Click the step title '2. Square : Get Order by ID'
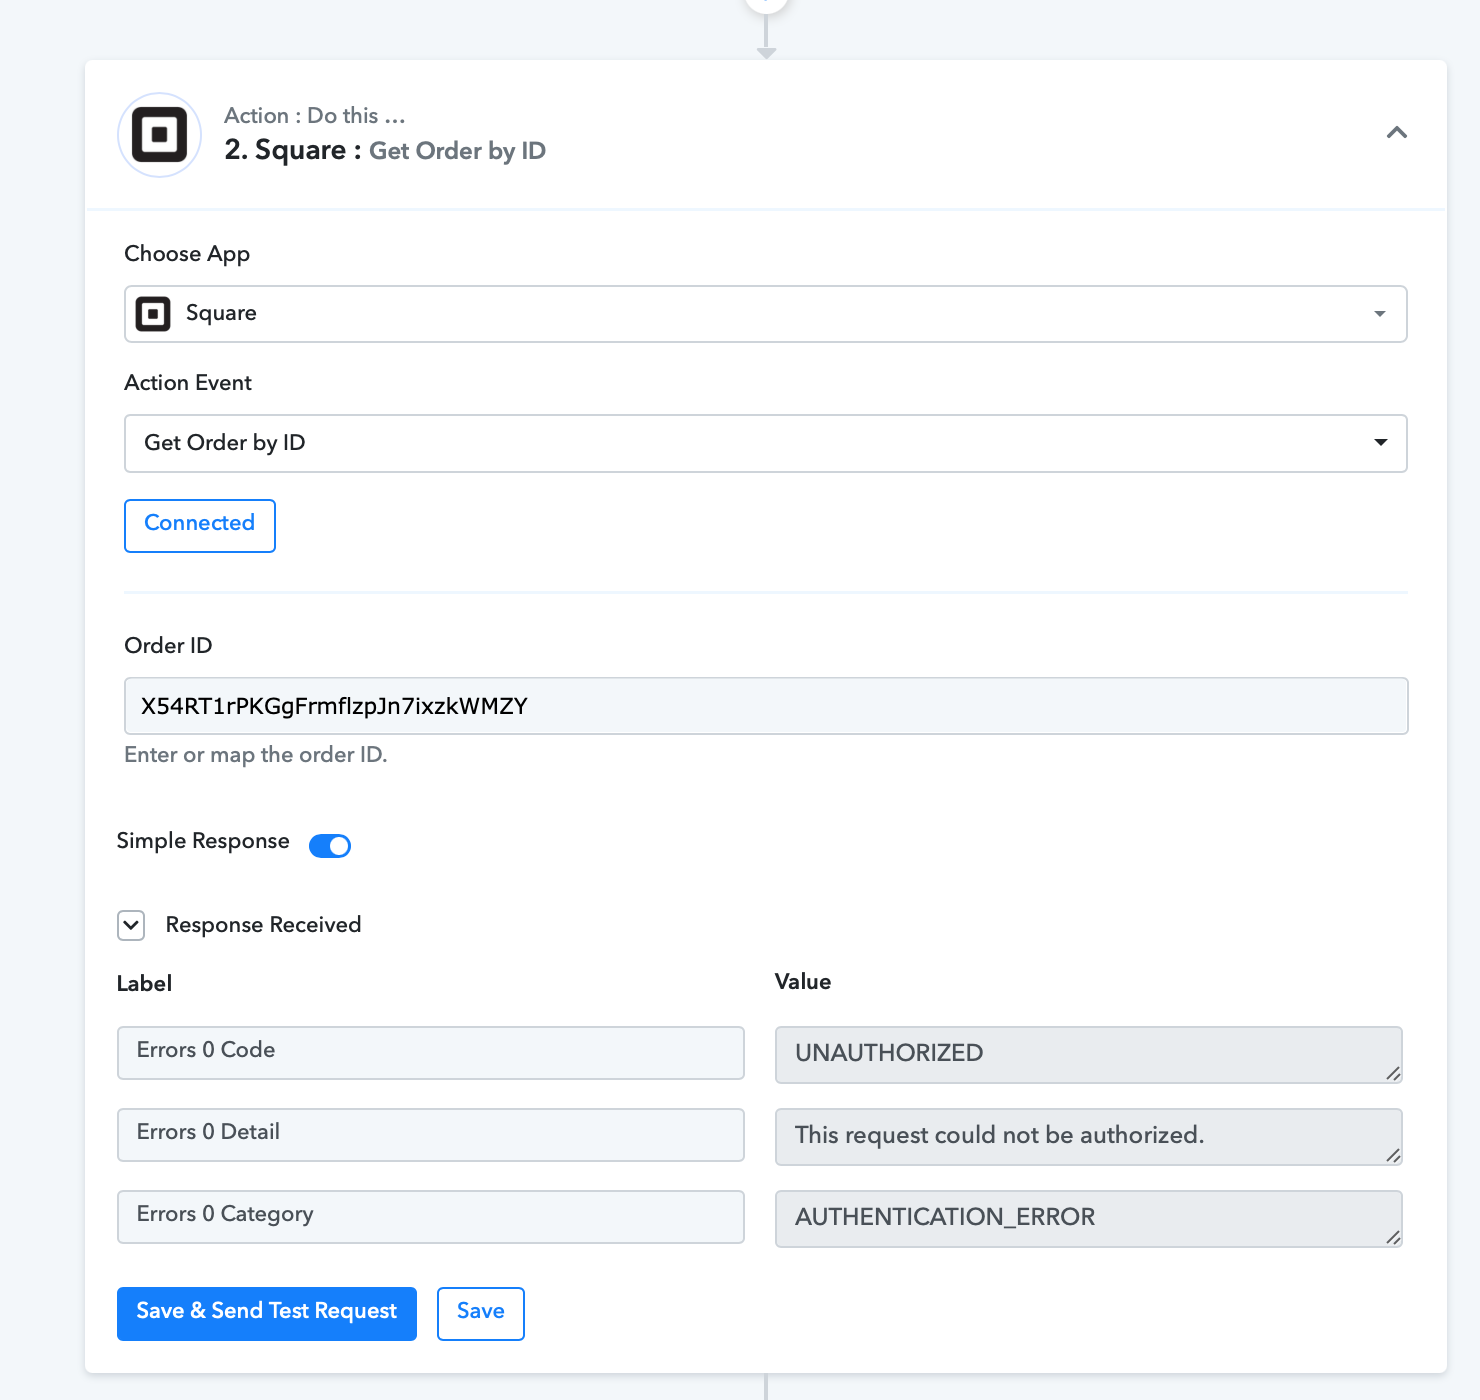The width and height of the screenshot is (1480, 1400). coord(385,150)
